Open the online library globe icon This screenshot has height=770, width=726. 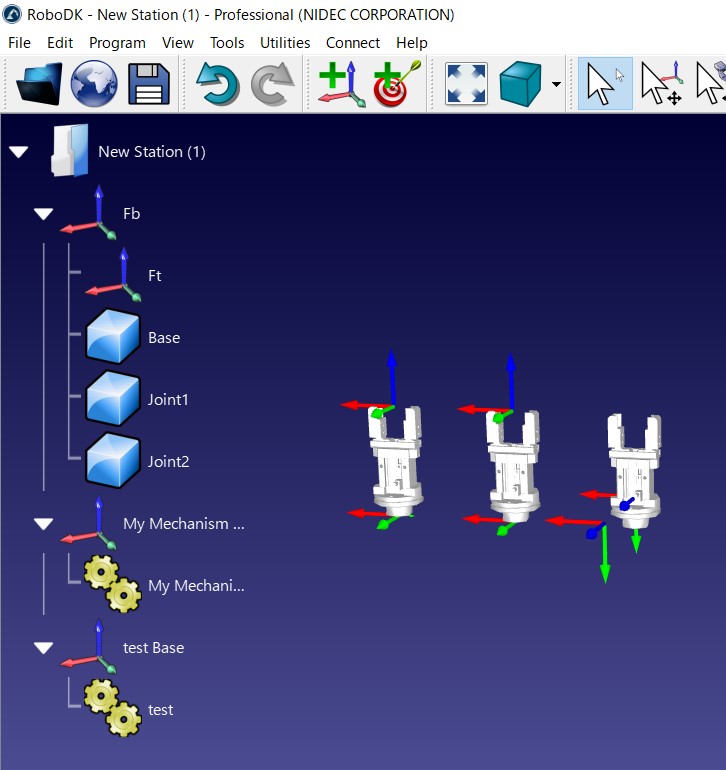(94, 84)
